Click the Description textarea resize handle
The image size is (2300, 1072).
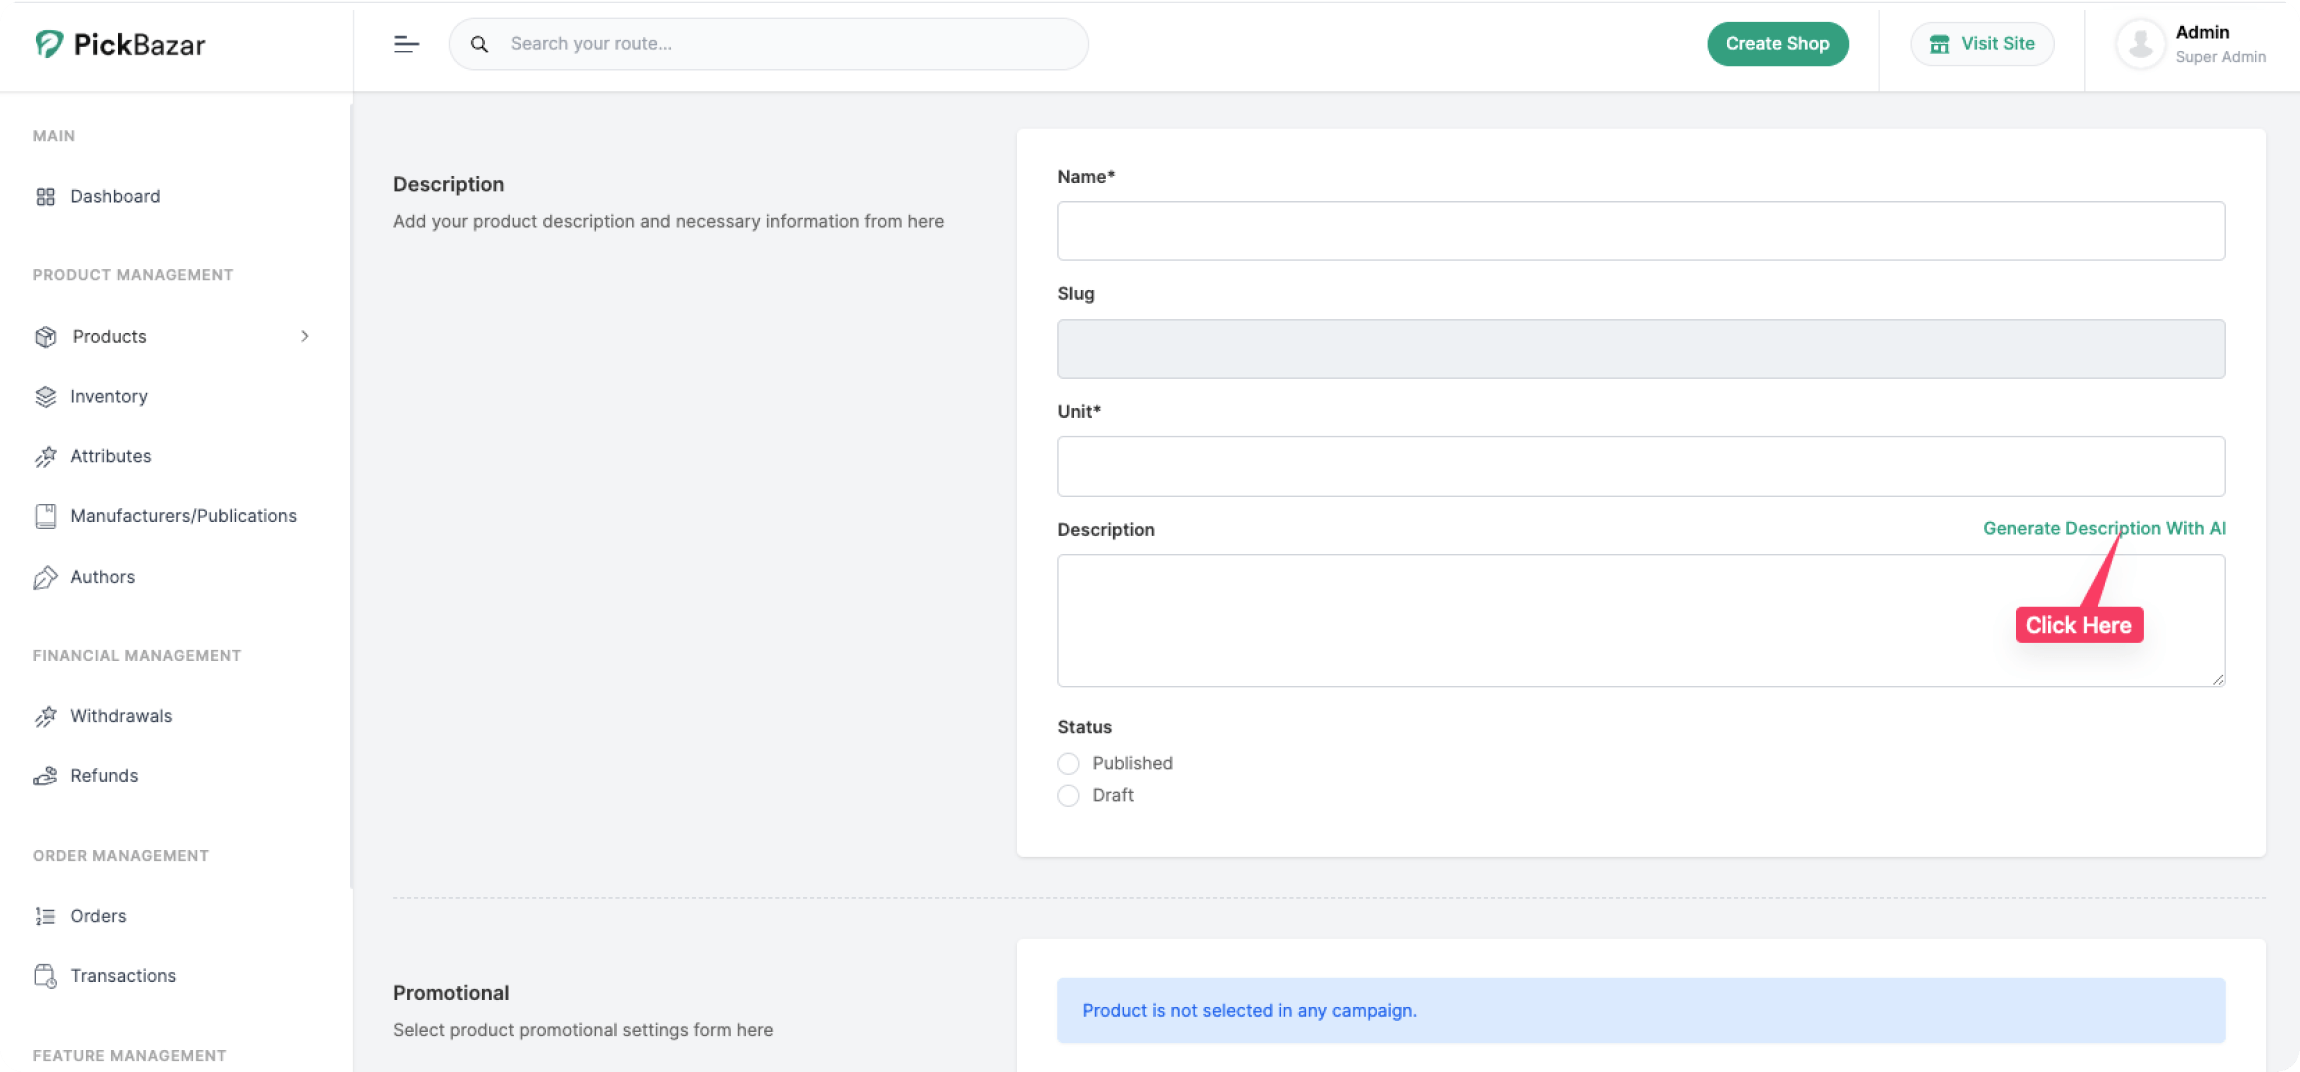coord(2217,679)
